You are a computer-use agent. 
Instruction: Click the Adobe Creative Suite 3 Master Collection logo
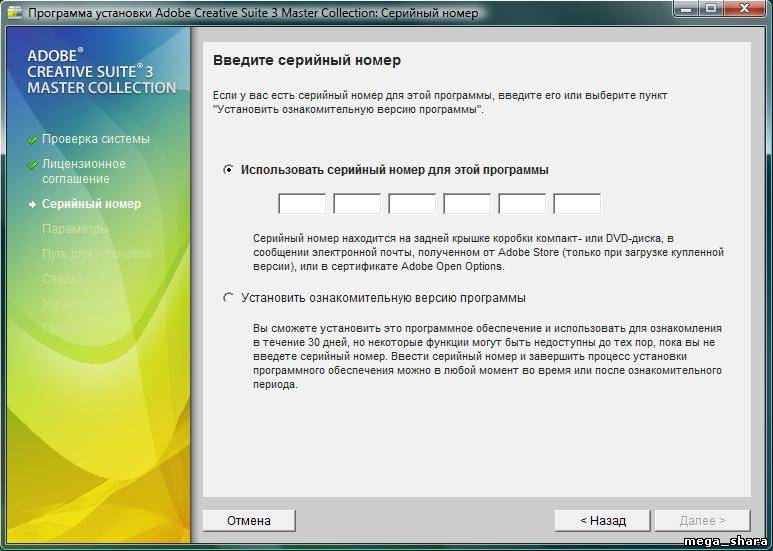tap(102, 71)
